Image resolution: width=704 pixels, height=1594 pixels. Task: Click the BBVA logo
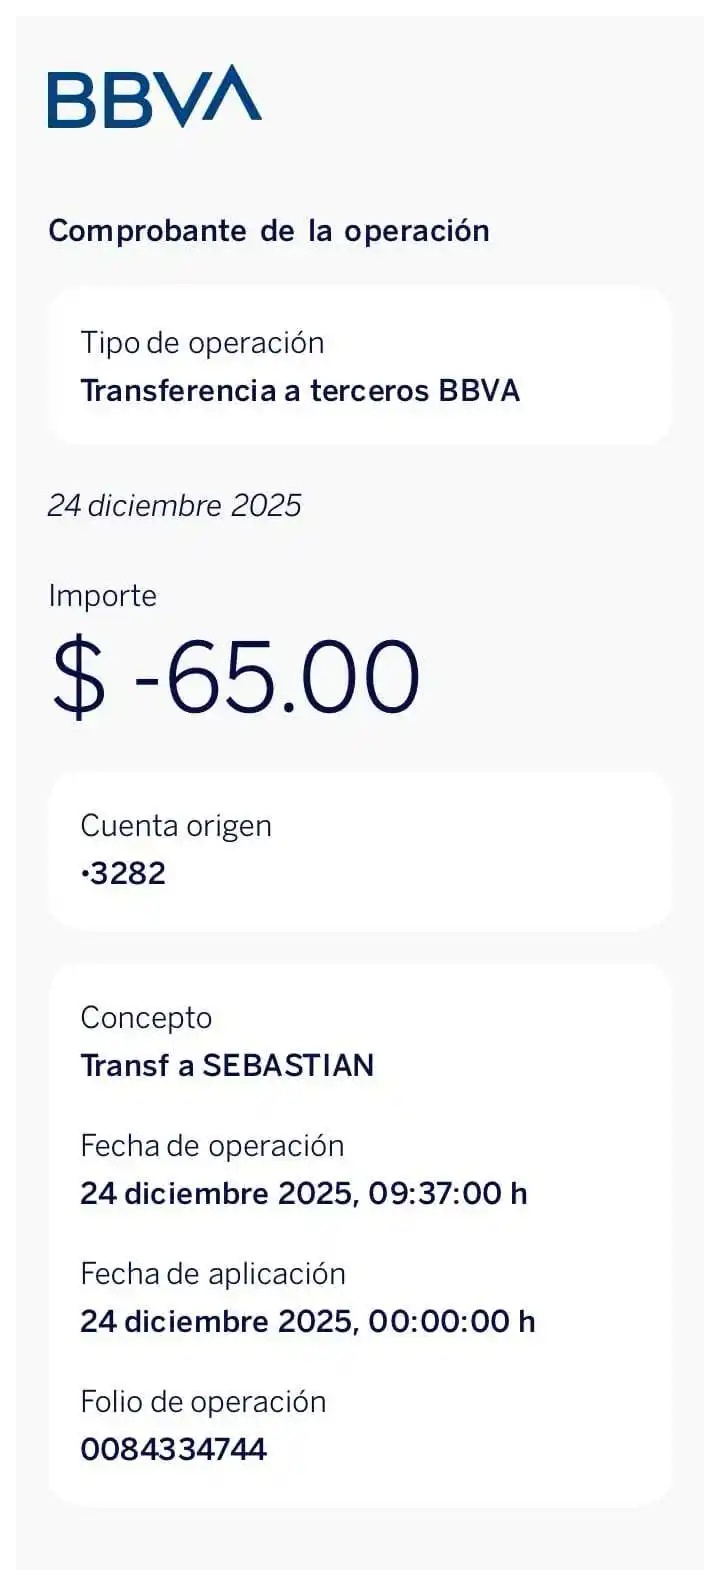click(154, 97)
